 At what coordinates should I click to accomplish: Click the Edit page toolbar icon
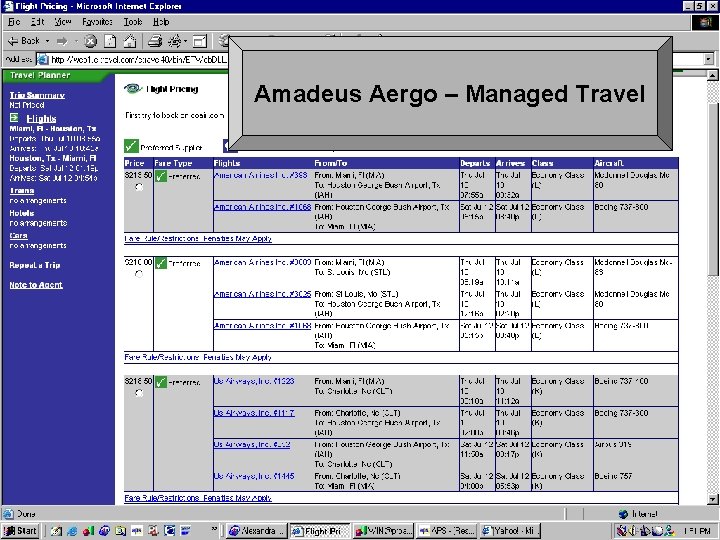click(x=174, y=41)
